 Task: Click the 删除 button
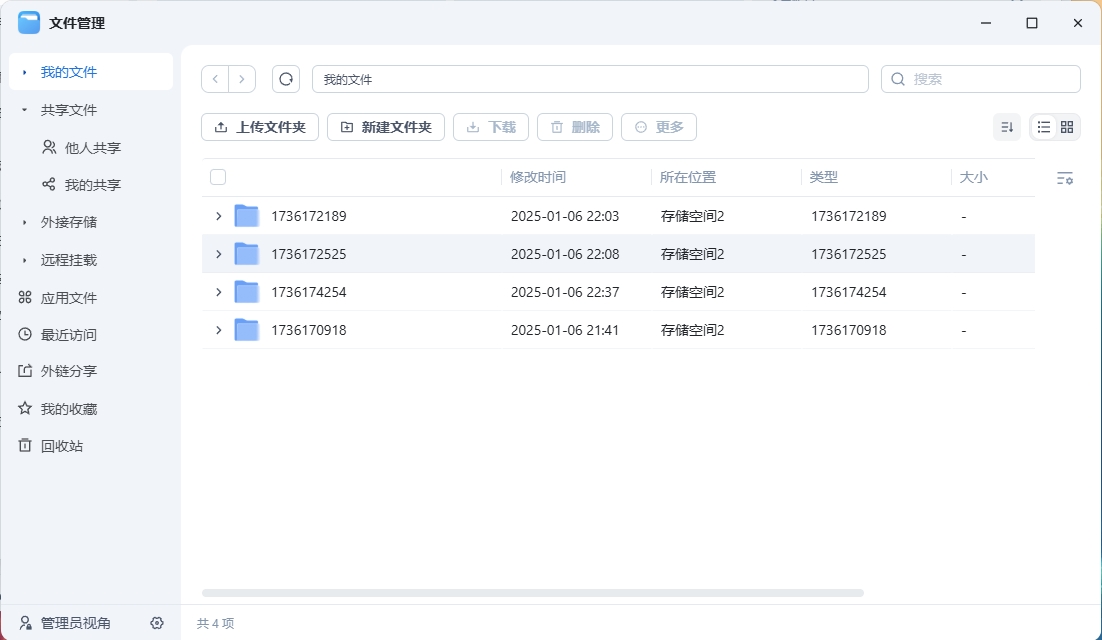(x=575, y=127)
